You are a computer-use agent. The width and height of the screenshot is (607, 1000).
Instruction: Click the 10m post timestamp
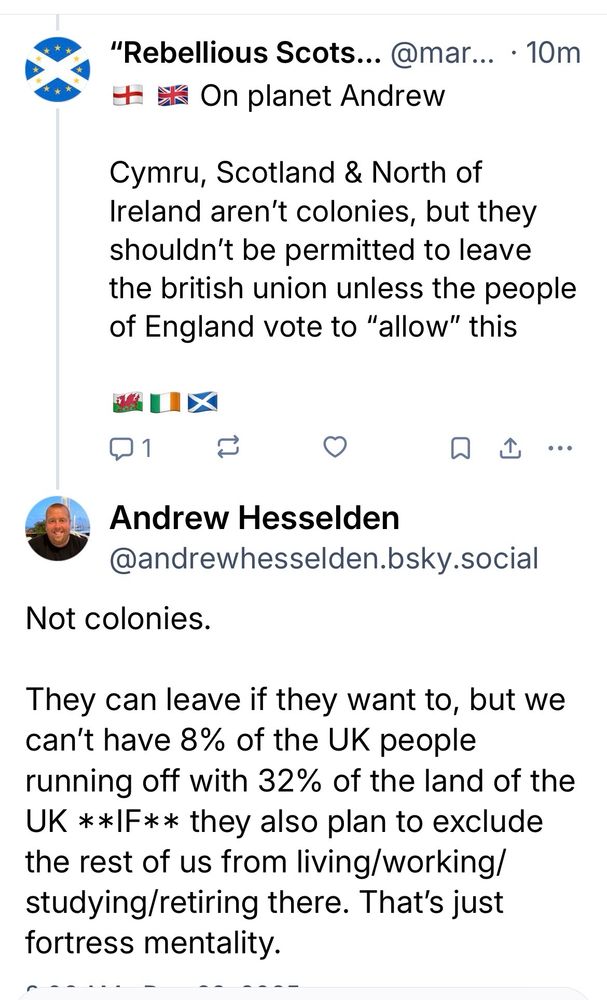[x=551, y=53]
